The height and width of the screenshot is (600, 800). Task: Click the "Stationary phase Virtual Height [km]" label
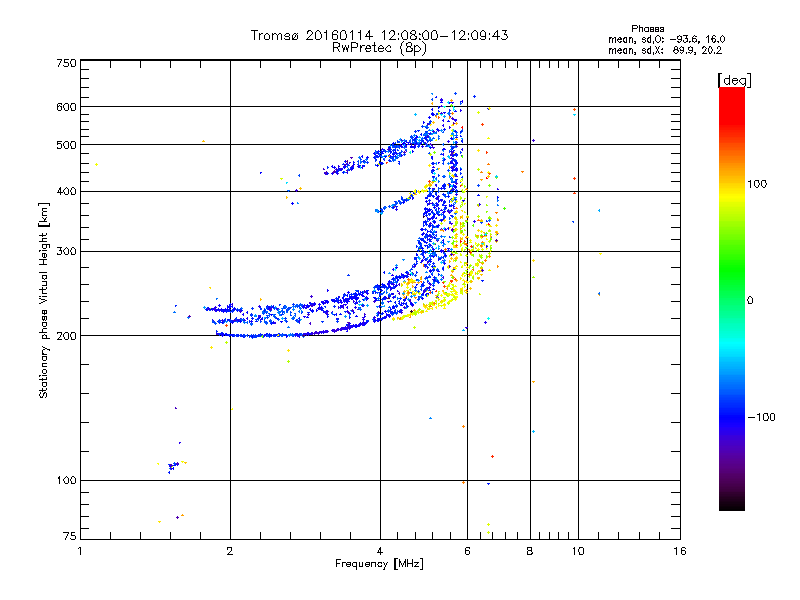(44, 300)
